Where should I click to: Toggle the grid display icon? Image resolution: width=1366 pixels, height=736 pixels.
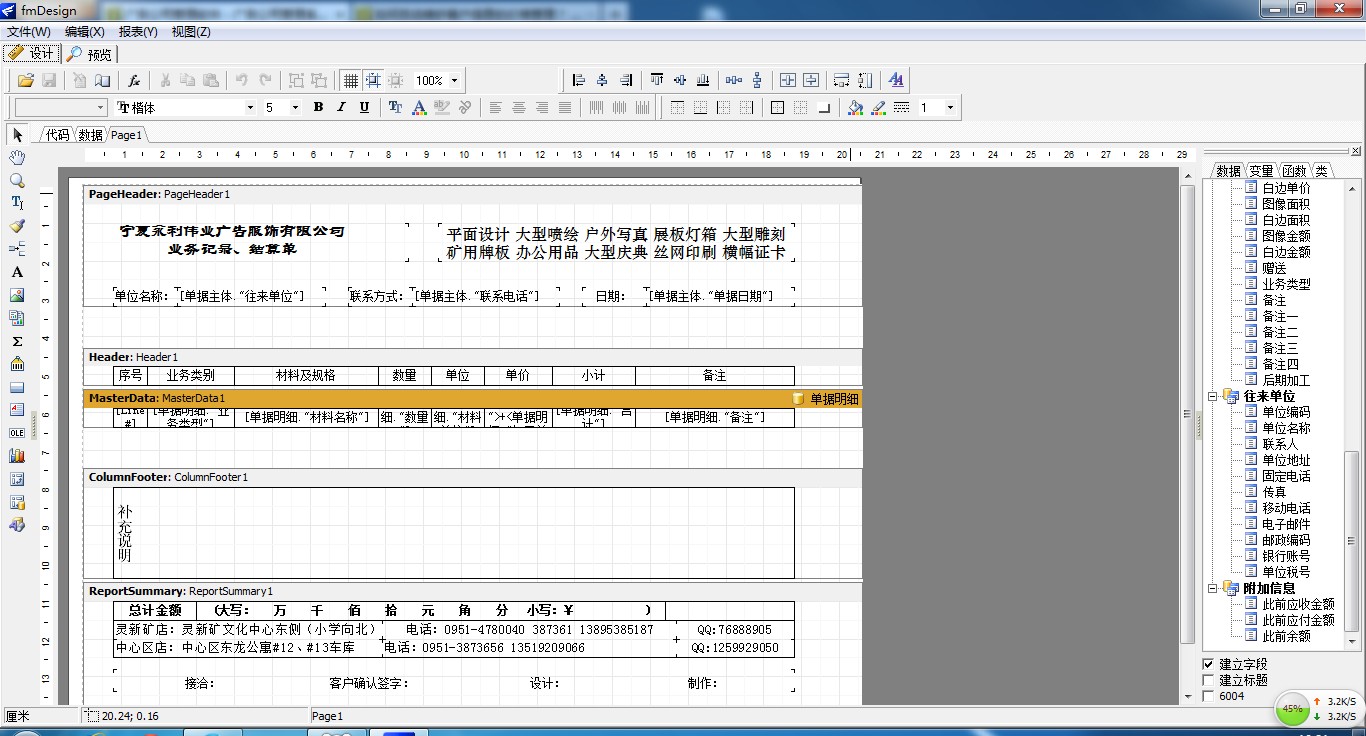coord(350,80)
